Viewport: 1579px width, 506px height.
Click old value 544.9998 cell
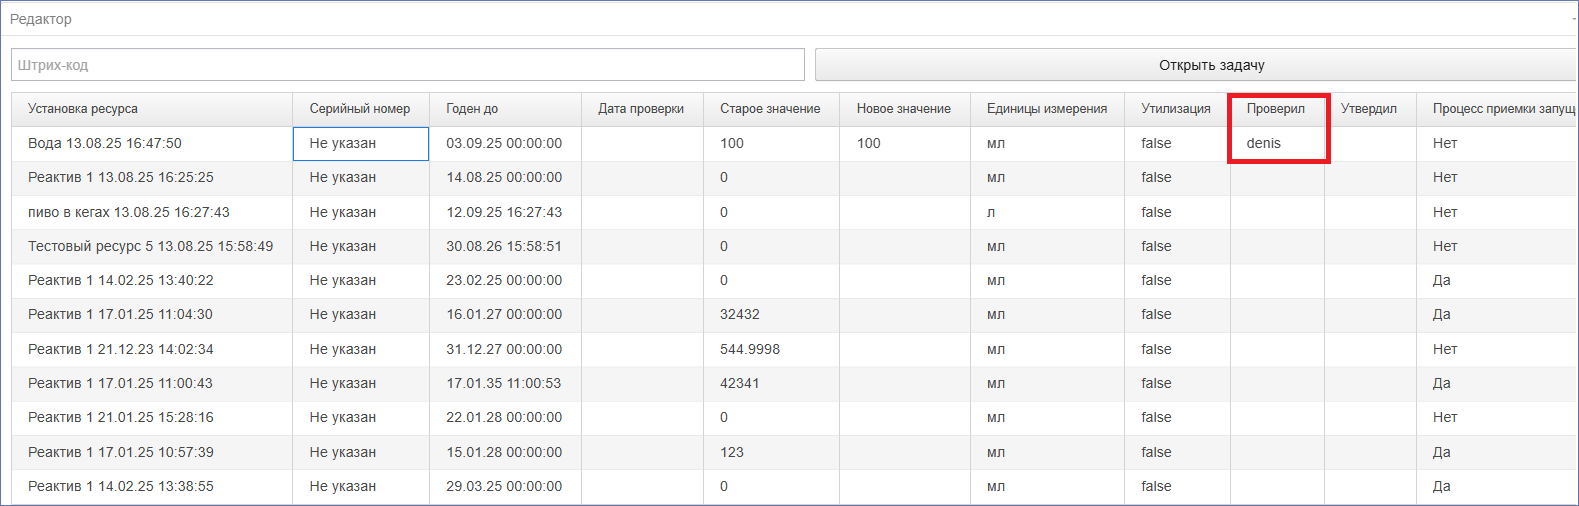point(771,349)
